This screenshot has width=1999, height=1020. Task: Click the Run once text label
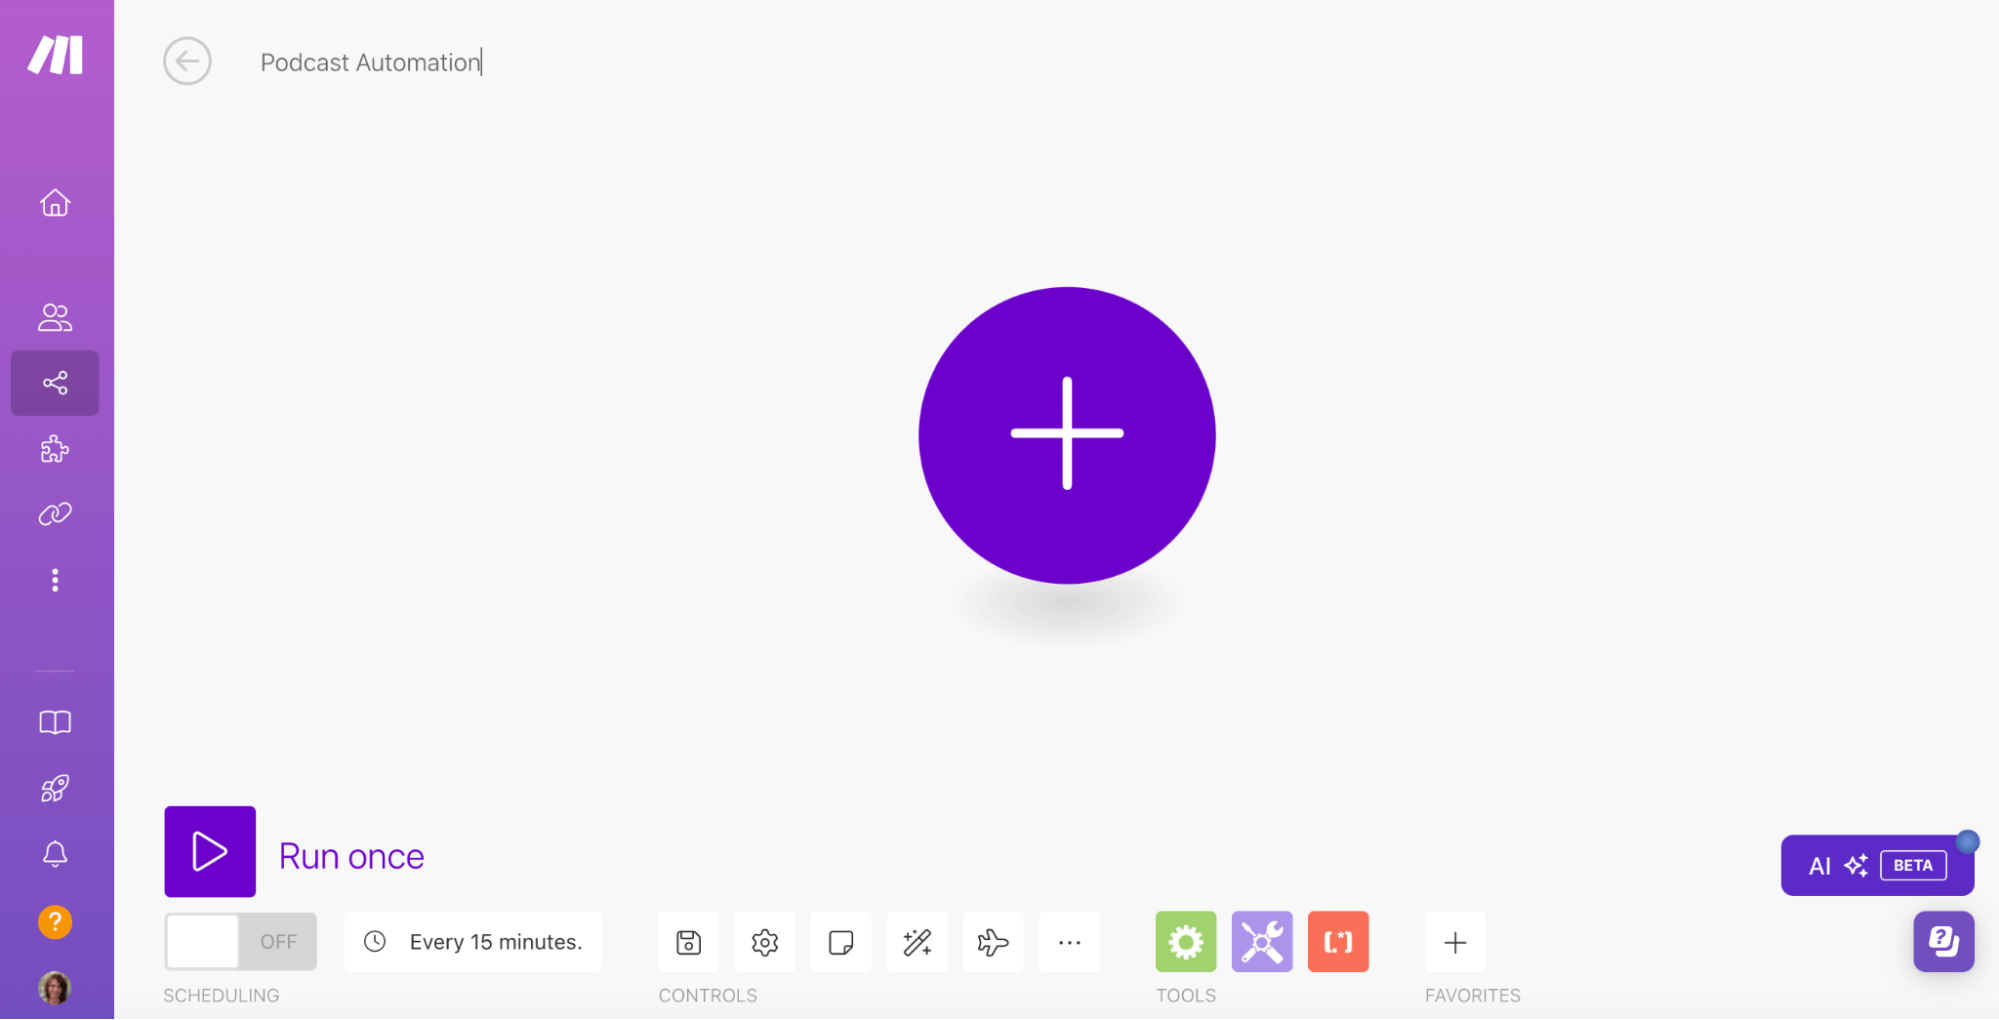[x=352, y=856]
